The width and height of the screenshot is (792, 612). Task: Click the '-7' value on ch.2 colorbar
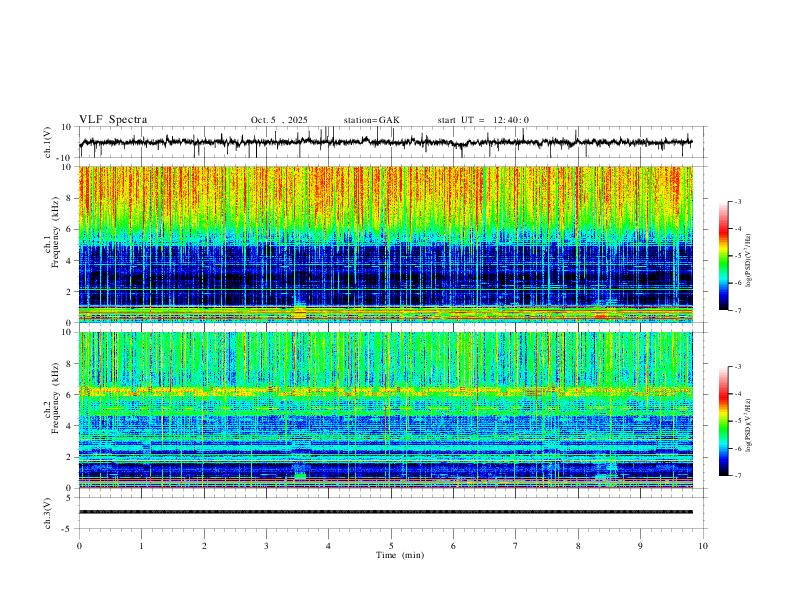coord(737,476)
